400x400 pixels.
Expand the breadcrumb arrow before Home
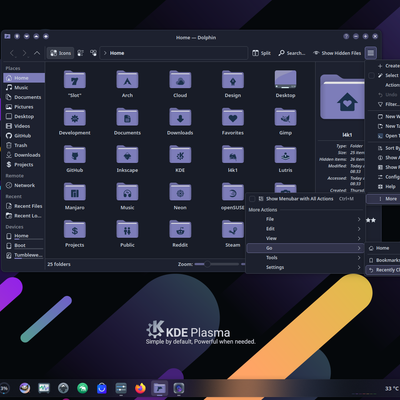coord(105,53)
